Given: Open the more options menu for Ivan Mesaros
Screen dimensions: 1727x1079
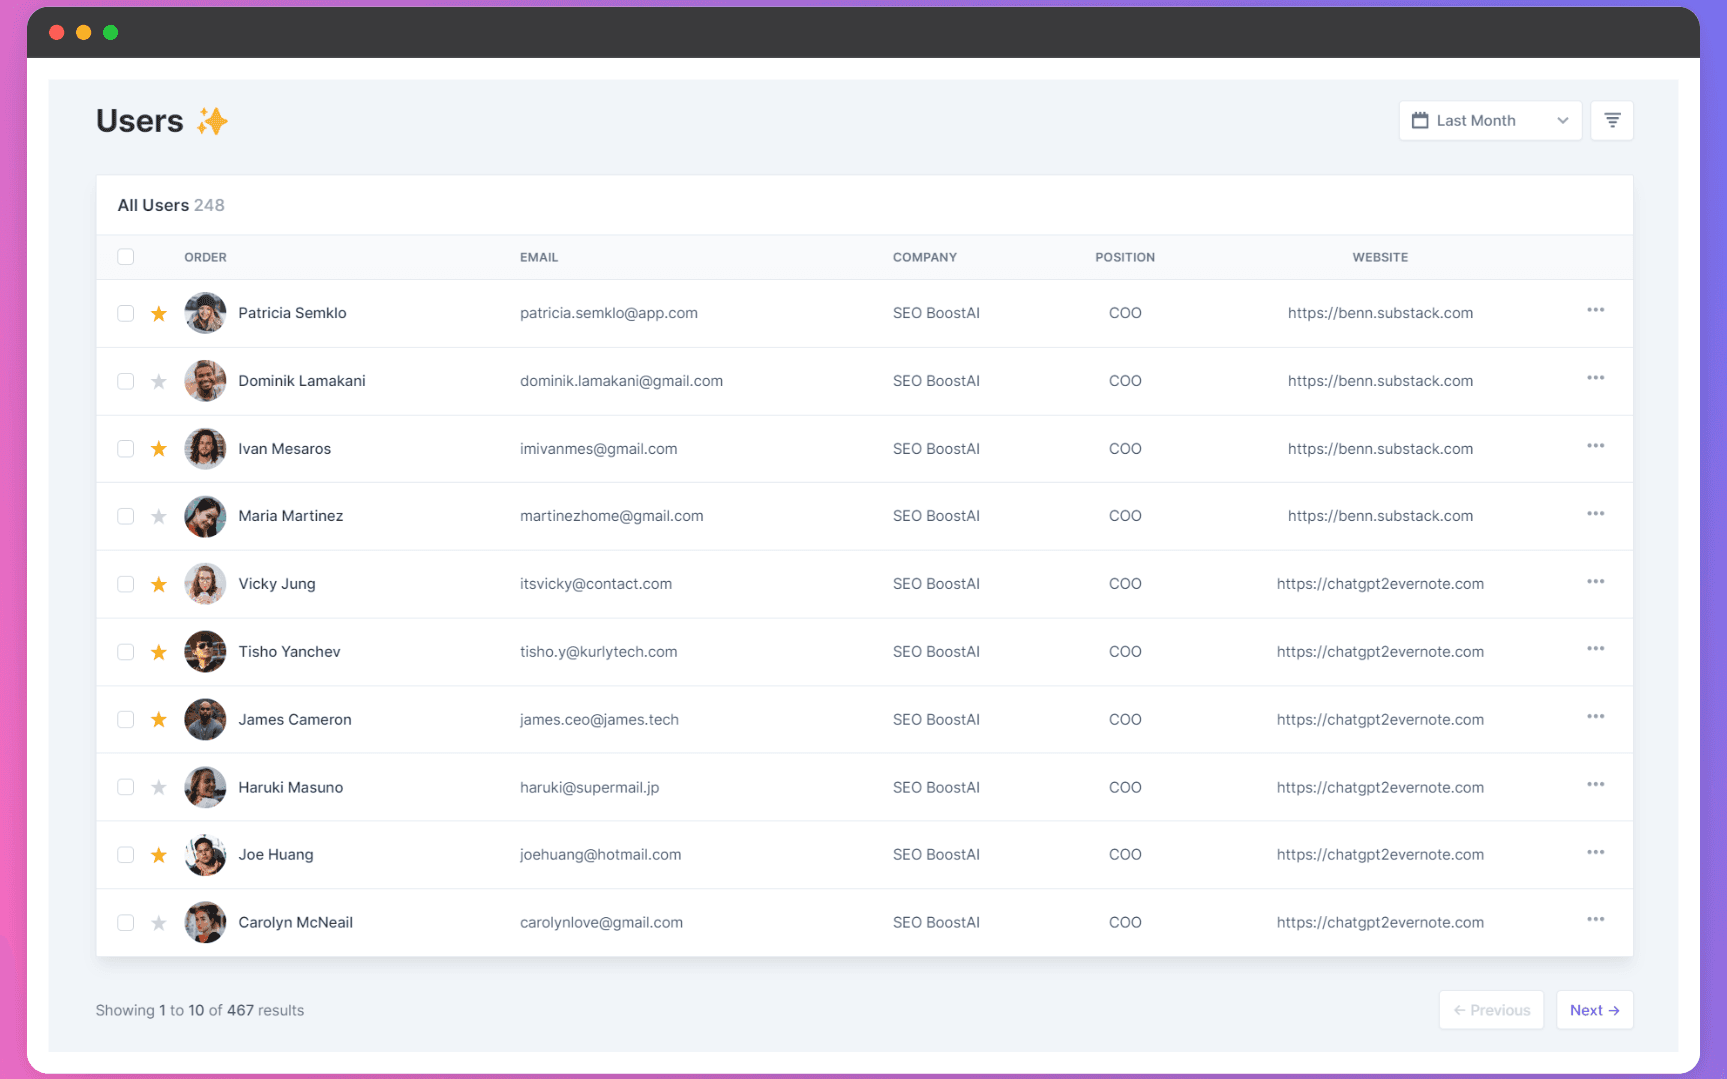Looking at the screenshot, I should pyautogui.click(x=1595, y=446).
